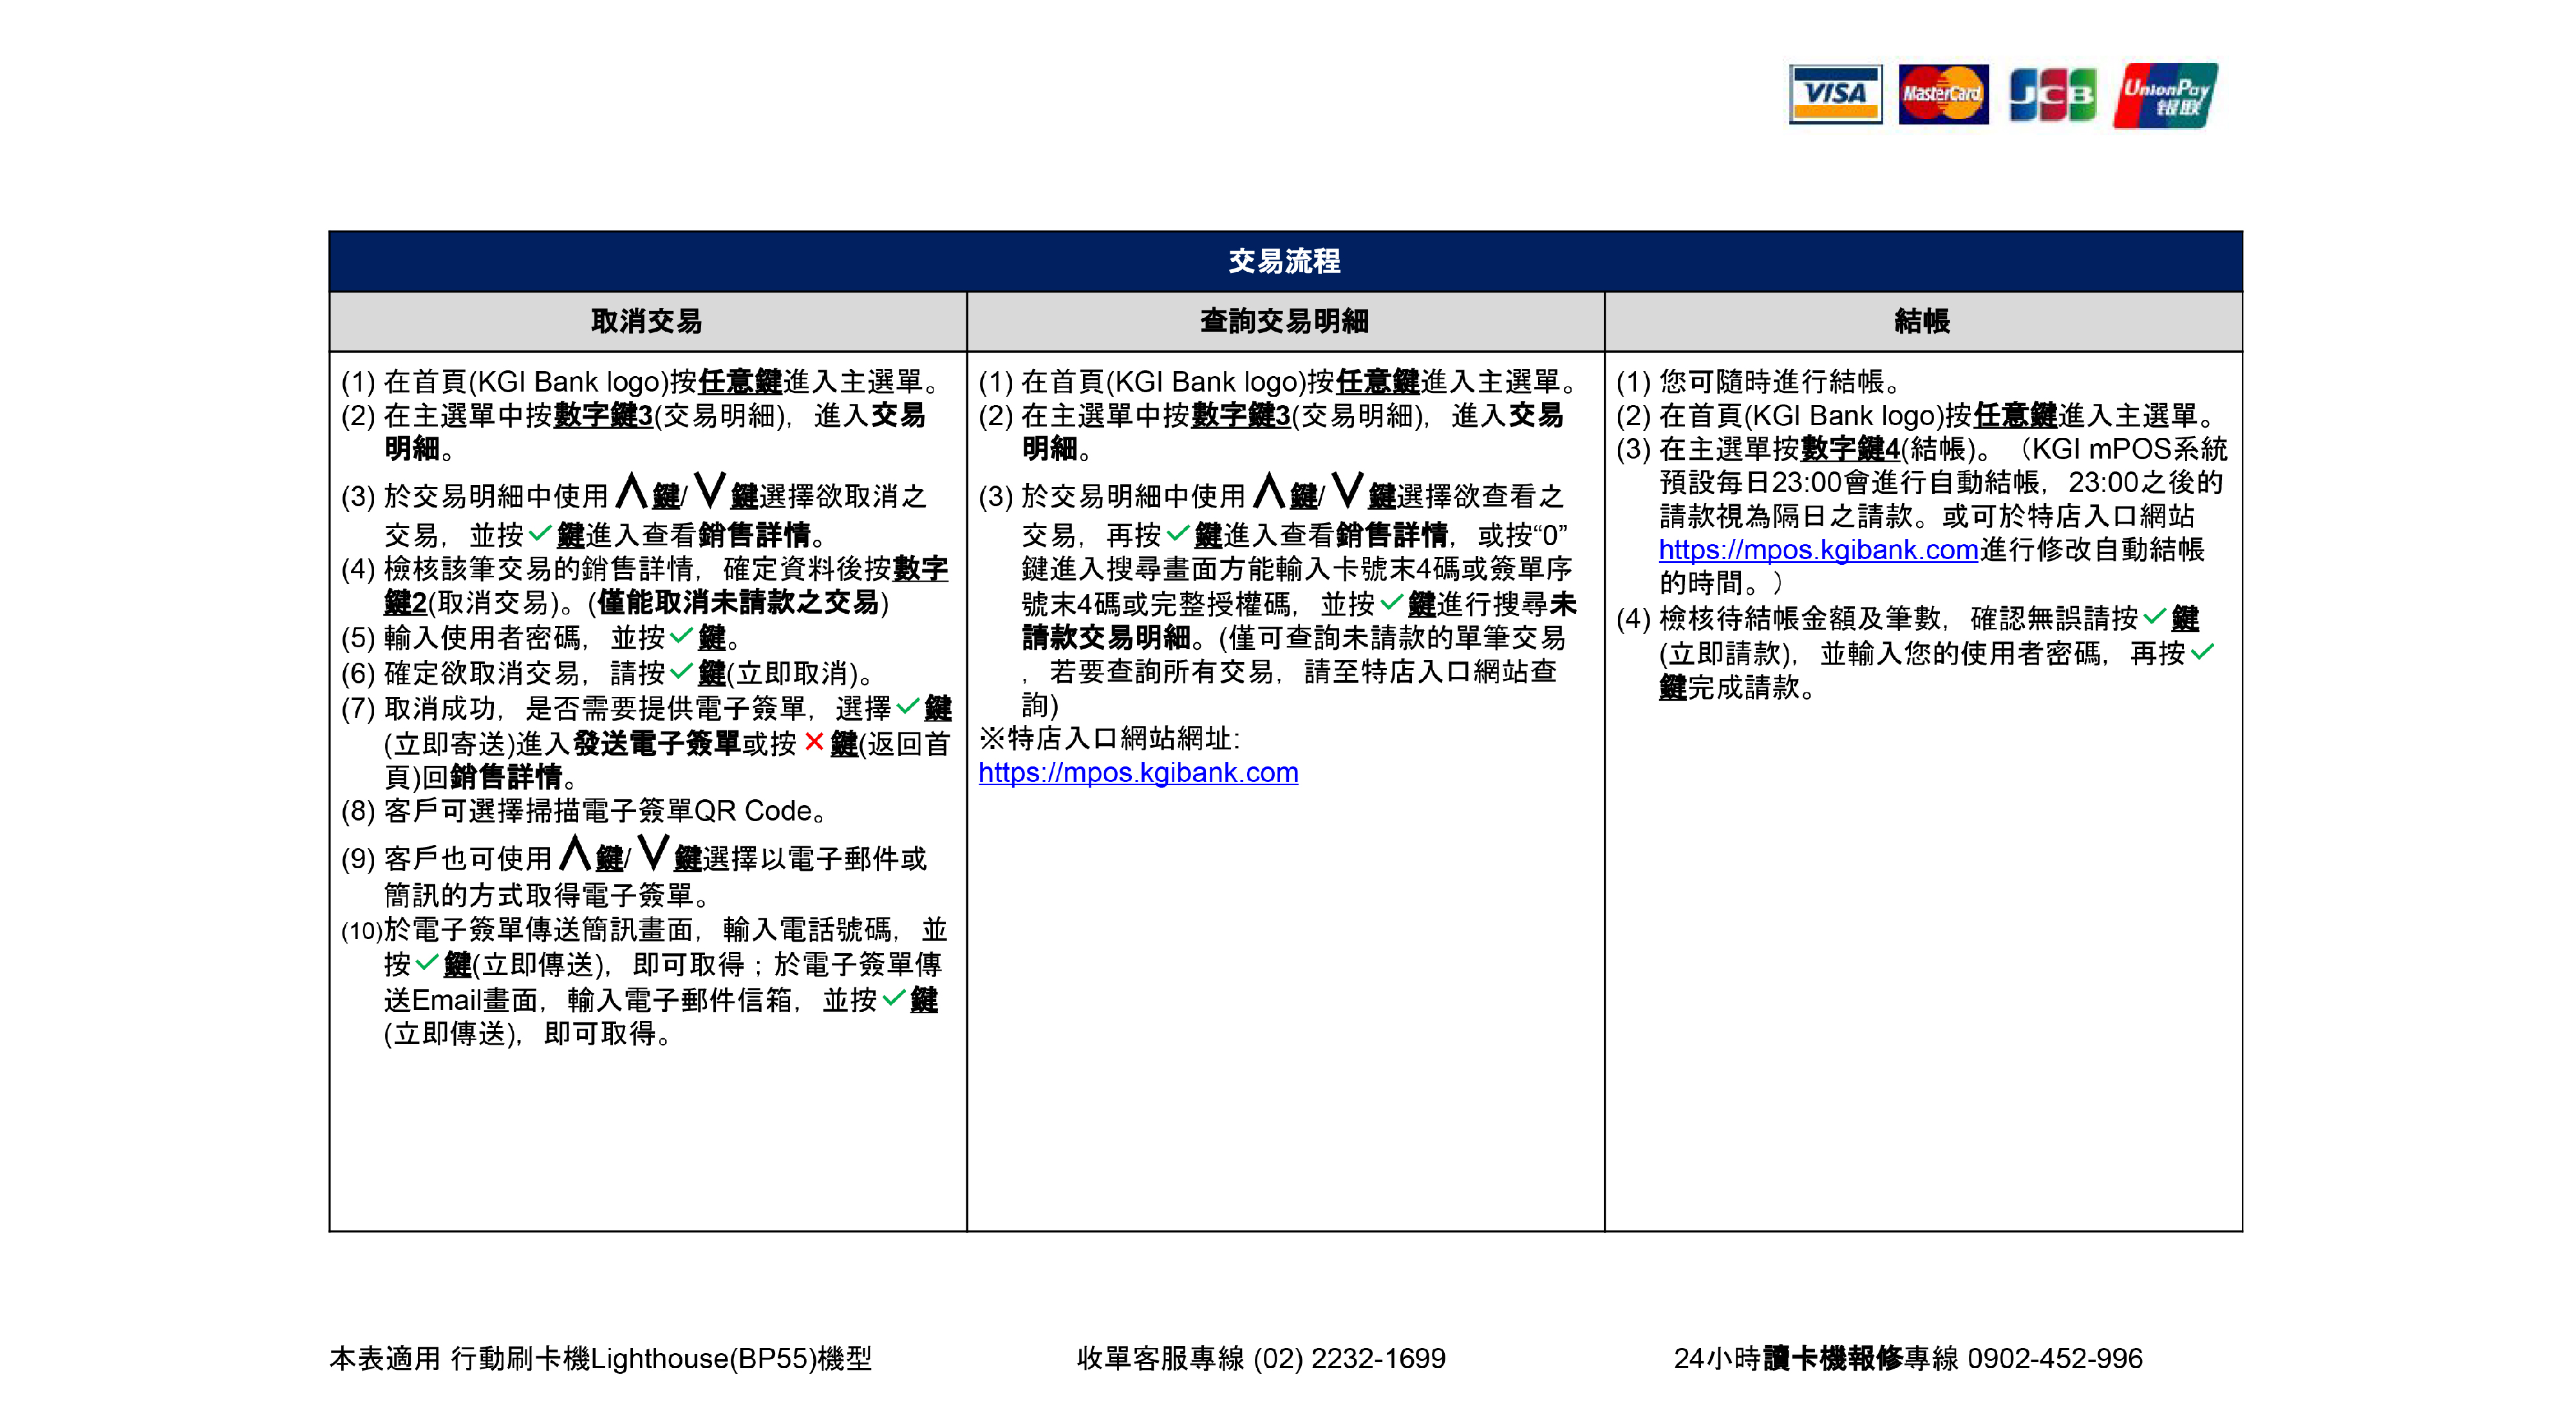Click the 讀卡機報修專線 0902-452-996 text
2576x1415 pixels.
coord(1953,1358)
